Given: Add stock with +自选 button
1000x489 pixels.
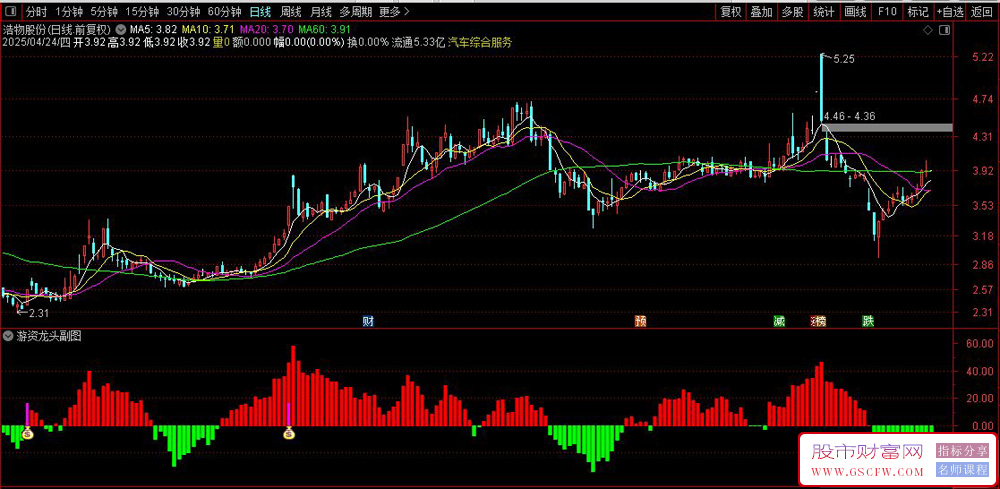Looking at the screenshot, I should pos(950,11).
